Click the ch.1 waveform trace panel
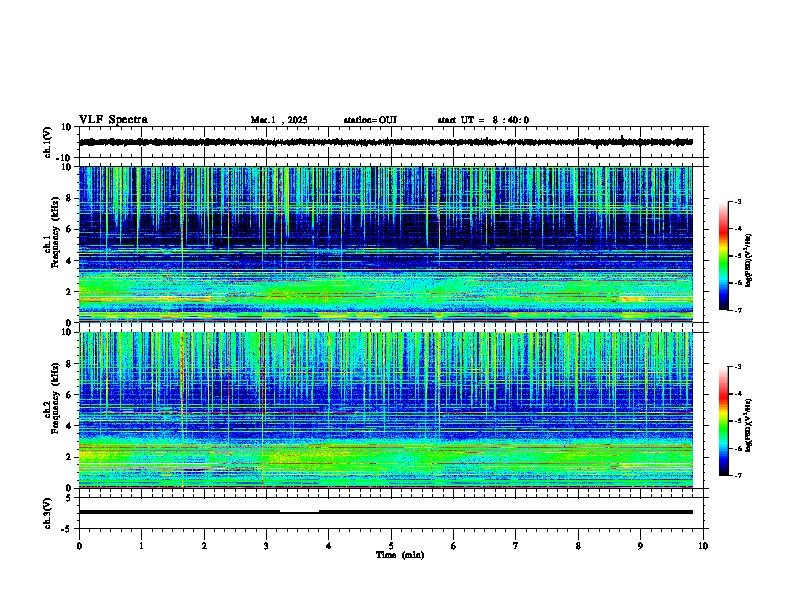 (x=391, y=142)
